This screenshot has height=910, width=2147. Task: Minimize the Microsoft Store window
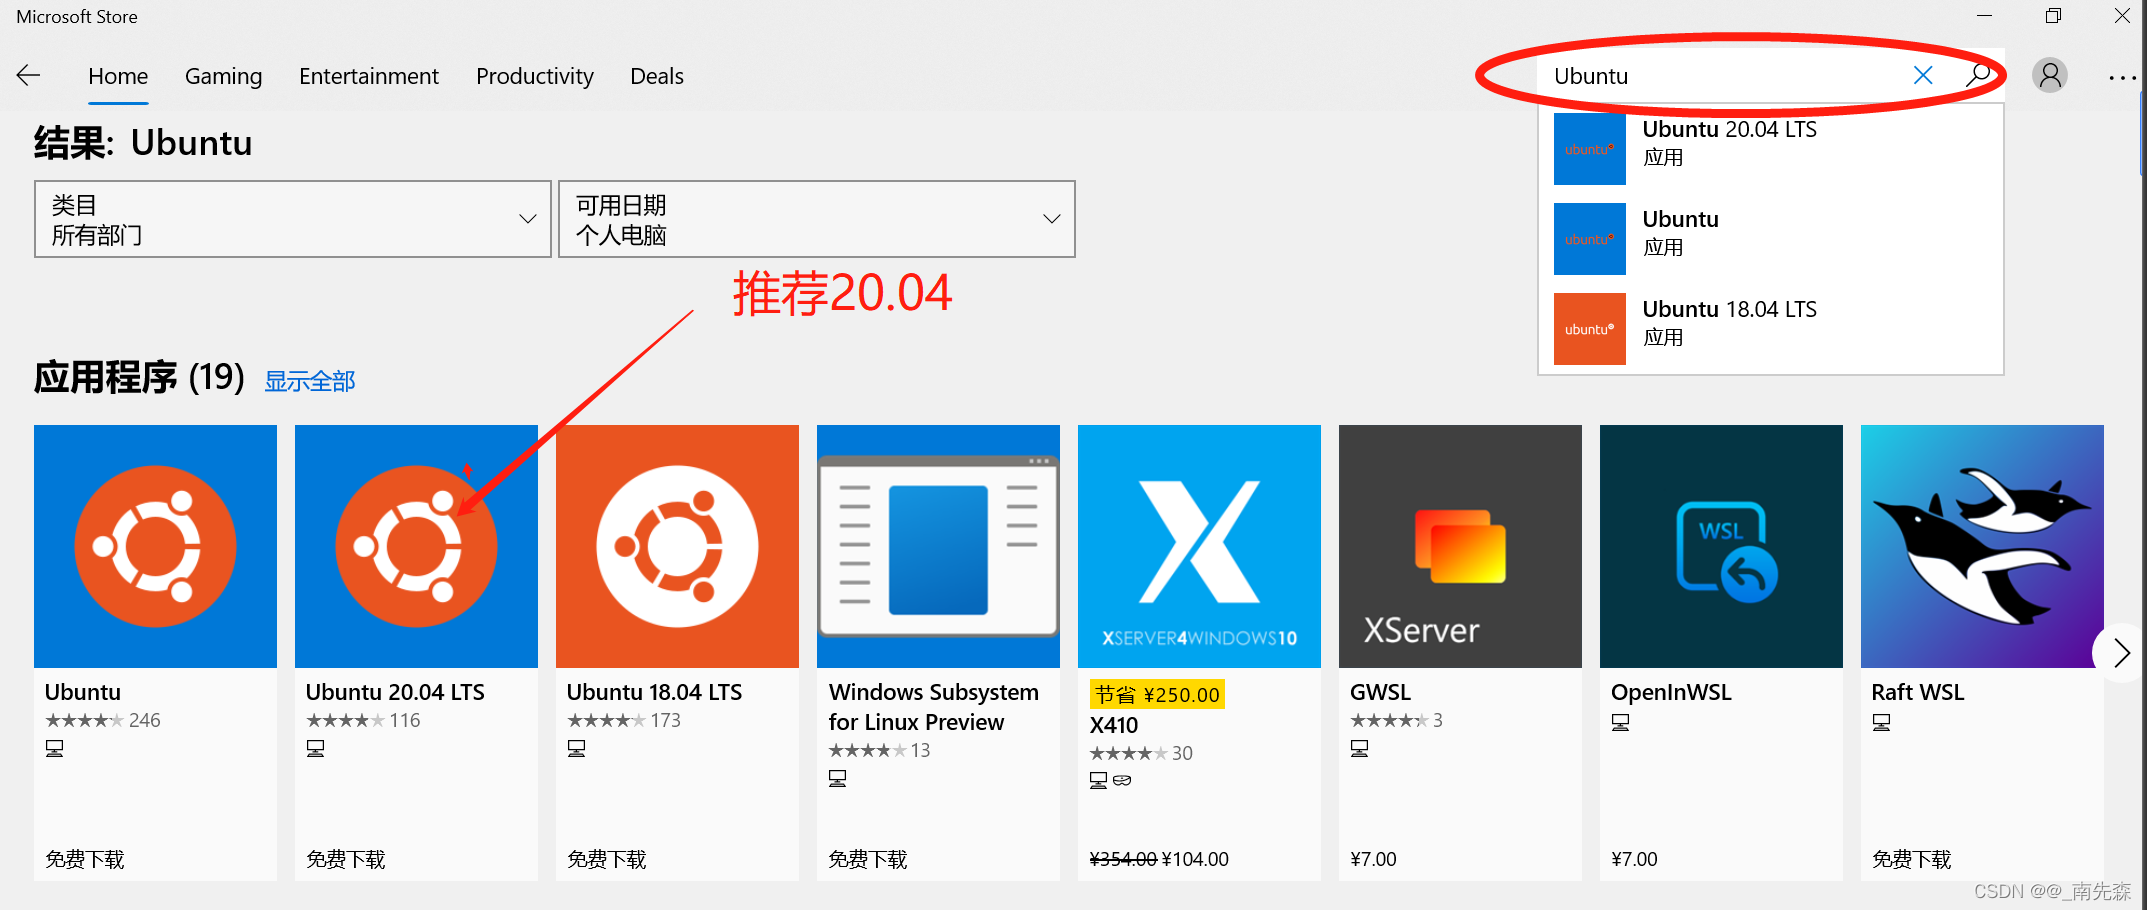[1985, 16]
